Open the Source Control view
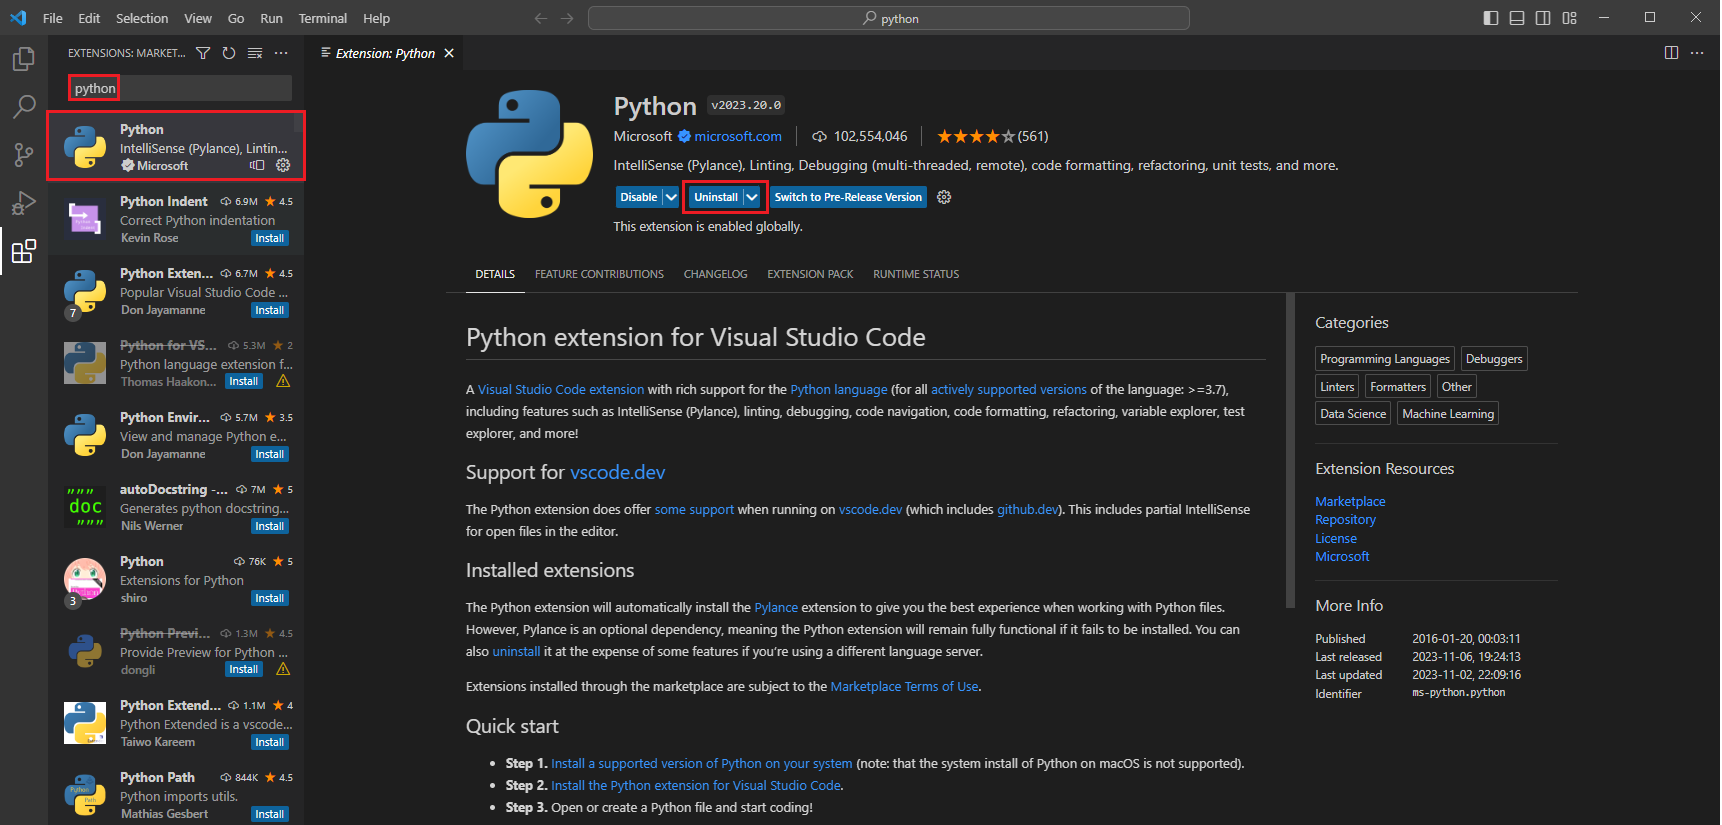 point(24,154)
